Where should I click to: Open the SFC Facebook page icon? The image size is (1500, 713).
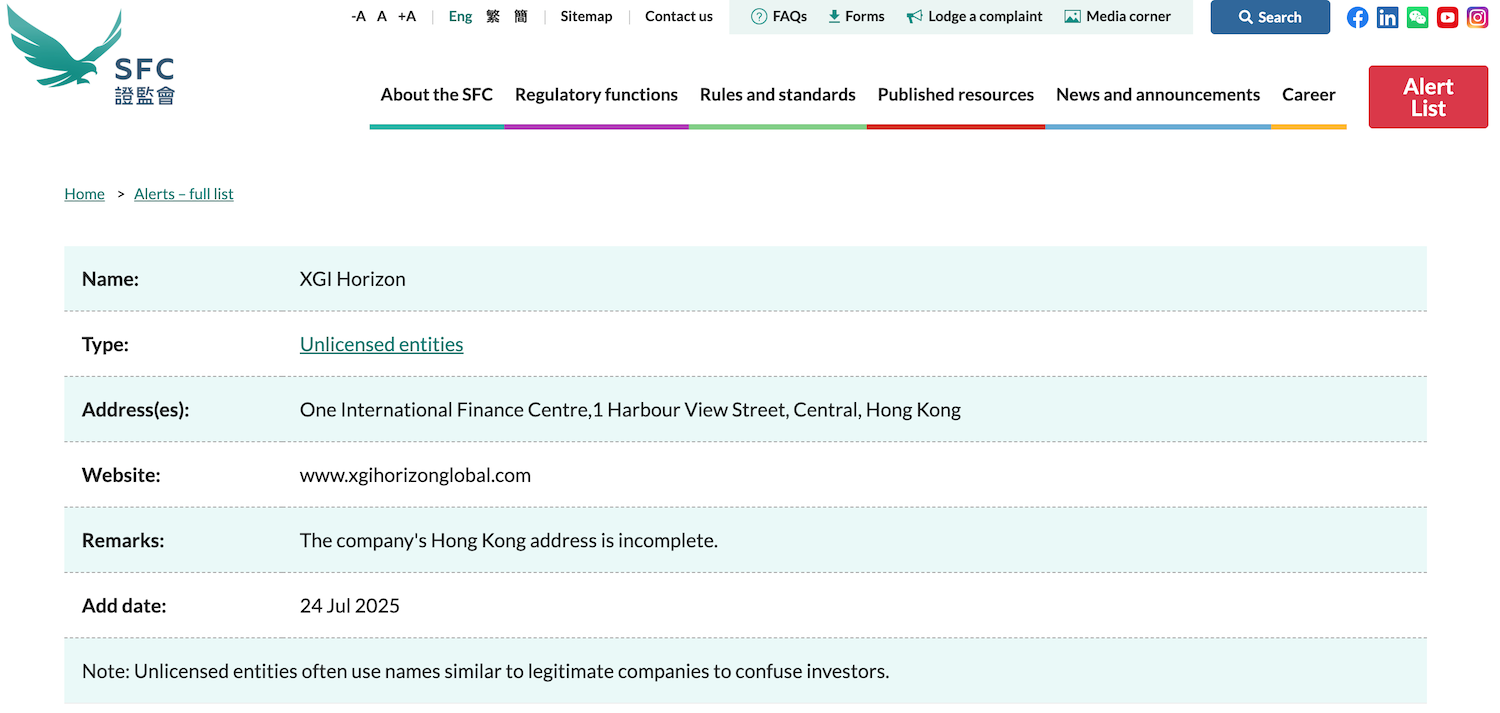[x=1357, y=17]
